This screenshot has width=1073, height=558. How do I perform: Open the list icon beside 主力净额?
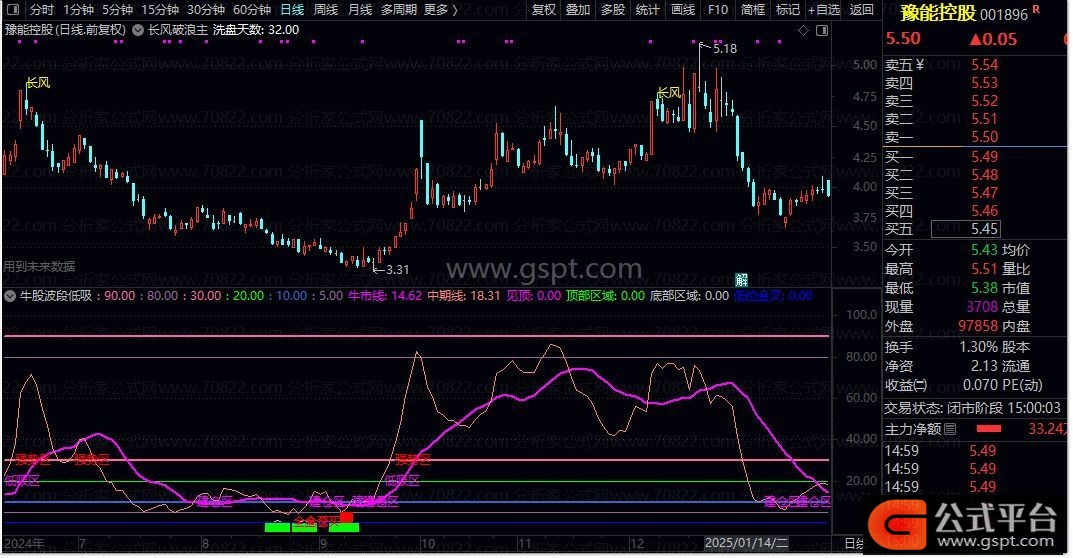[x=950, y=428]
